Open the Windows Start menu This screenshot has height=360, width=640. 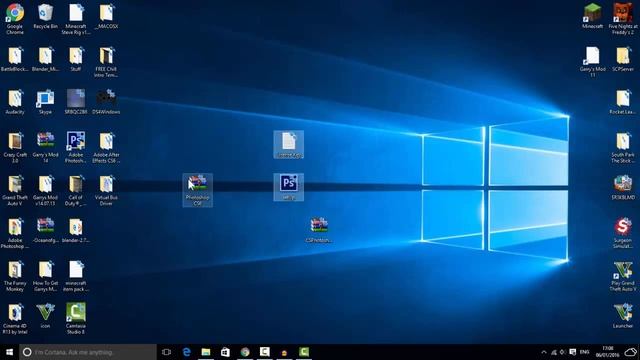tap(9, 352)
